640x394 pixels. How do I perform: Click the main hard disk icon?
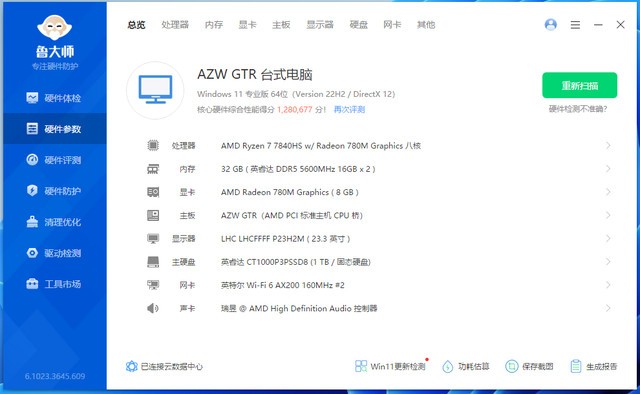[153, 262]
